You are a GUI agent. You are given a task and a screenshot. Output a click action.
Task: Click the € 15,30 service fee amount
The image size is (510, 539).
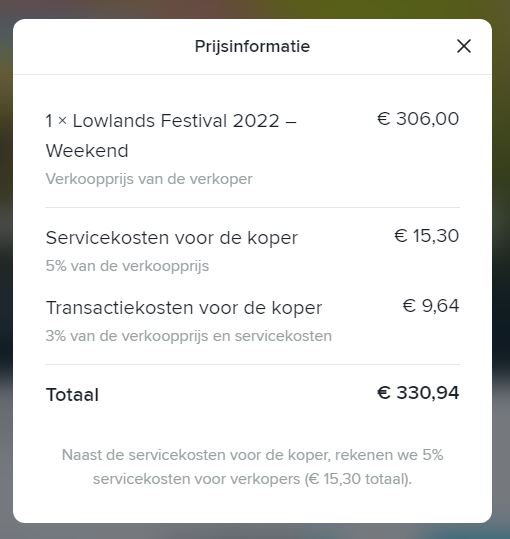point(426,236)
